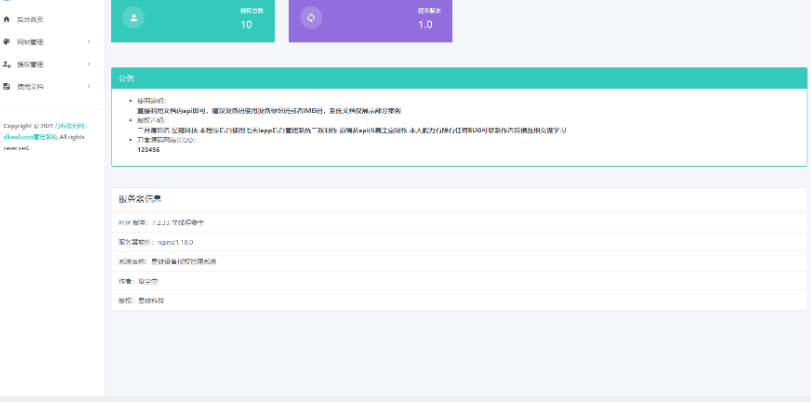Click the nginx/1.18.0 server software row
The image size is (811, 402).
click(x=155, y=241)
